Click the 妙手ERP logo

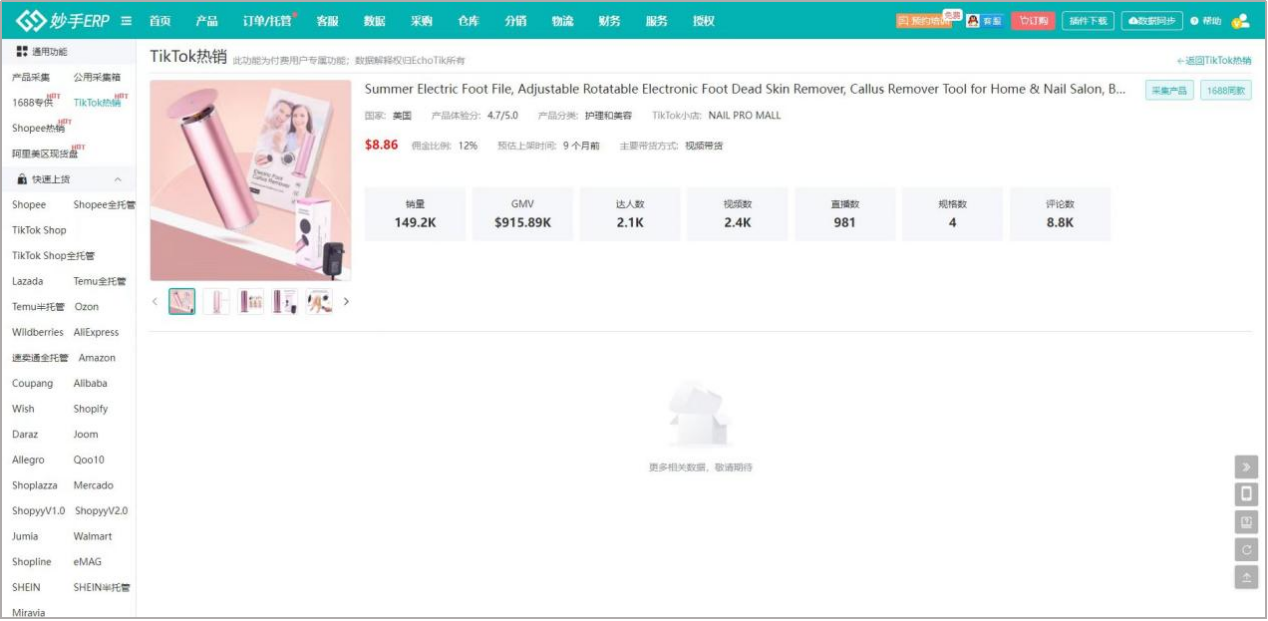pyautogui.click(x=62, y=20)
